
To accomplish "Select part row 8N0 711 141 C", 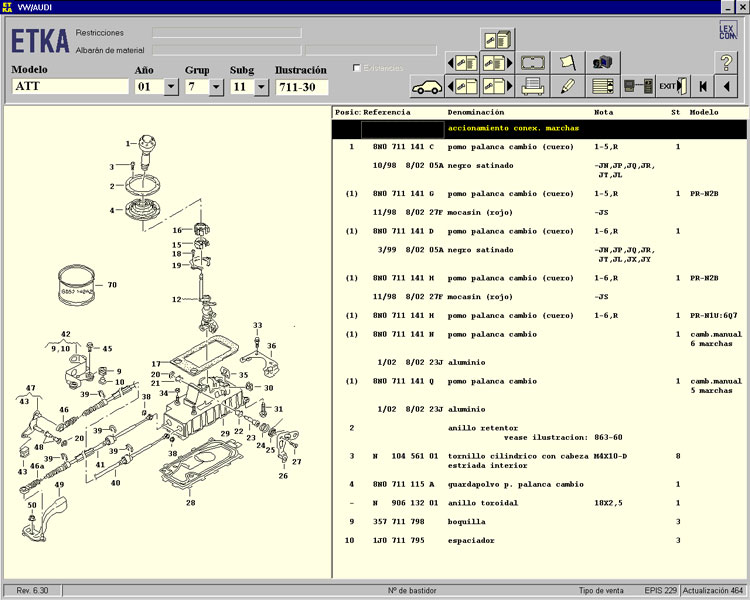I will 539,147.
